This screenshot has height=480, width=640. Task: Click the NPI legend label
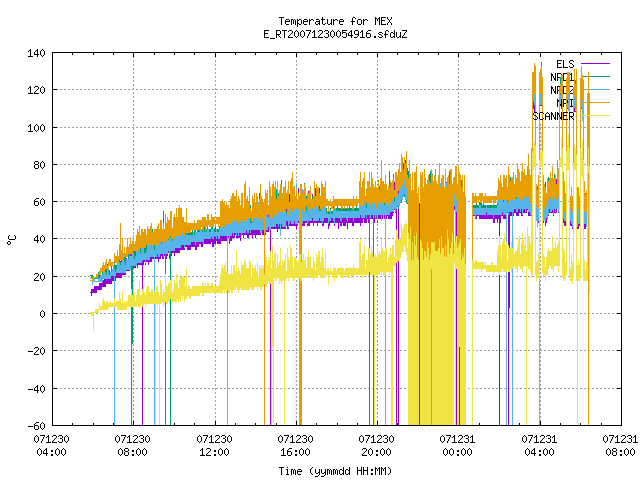565,103
